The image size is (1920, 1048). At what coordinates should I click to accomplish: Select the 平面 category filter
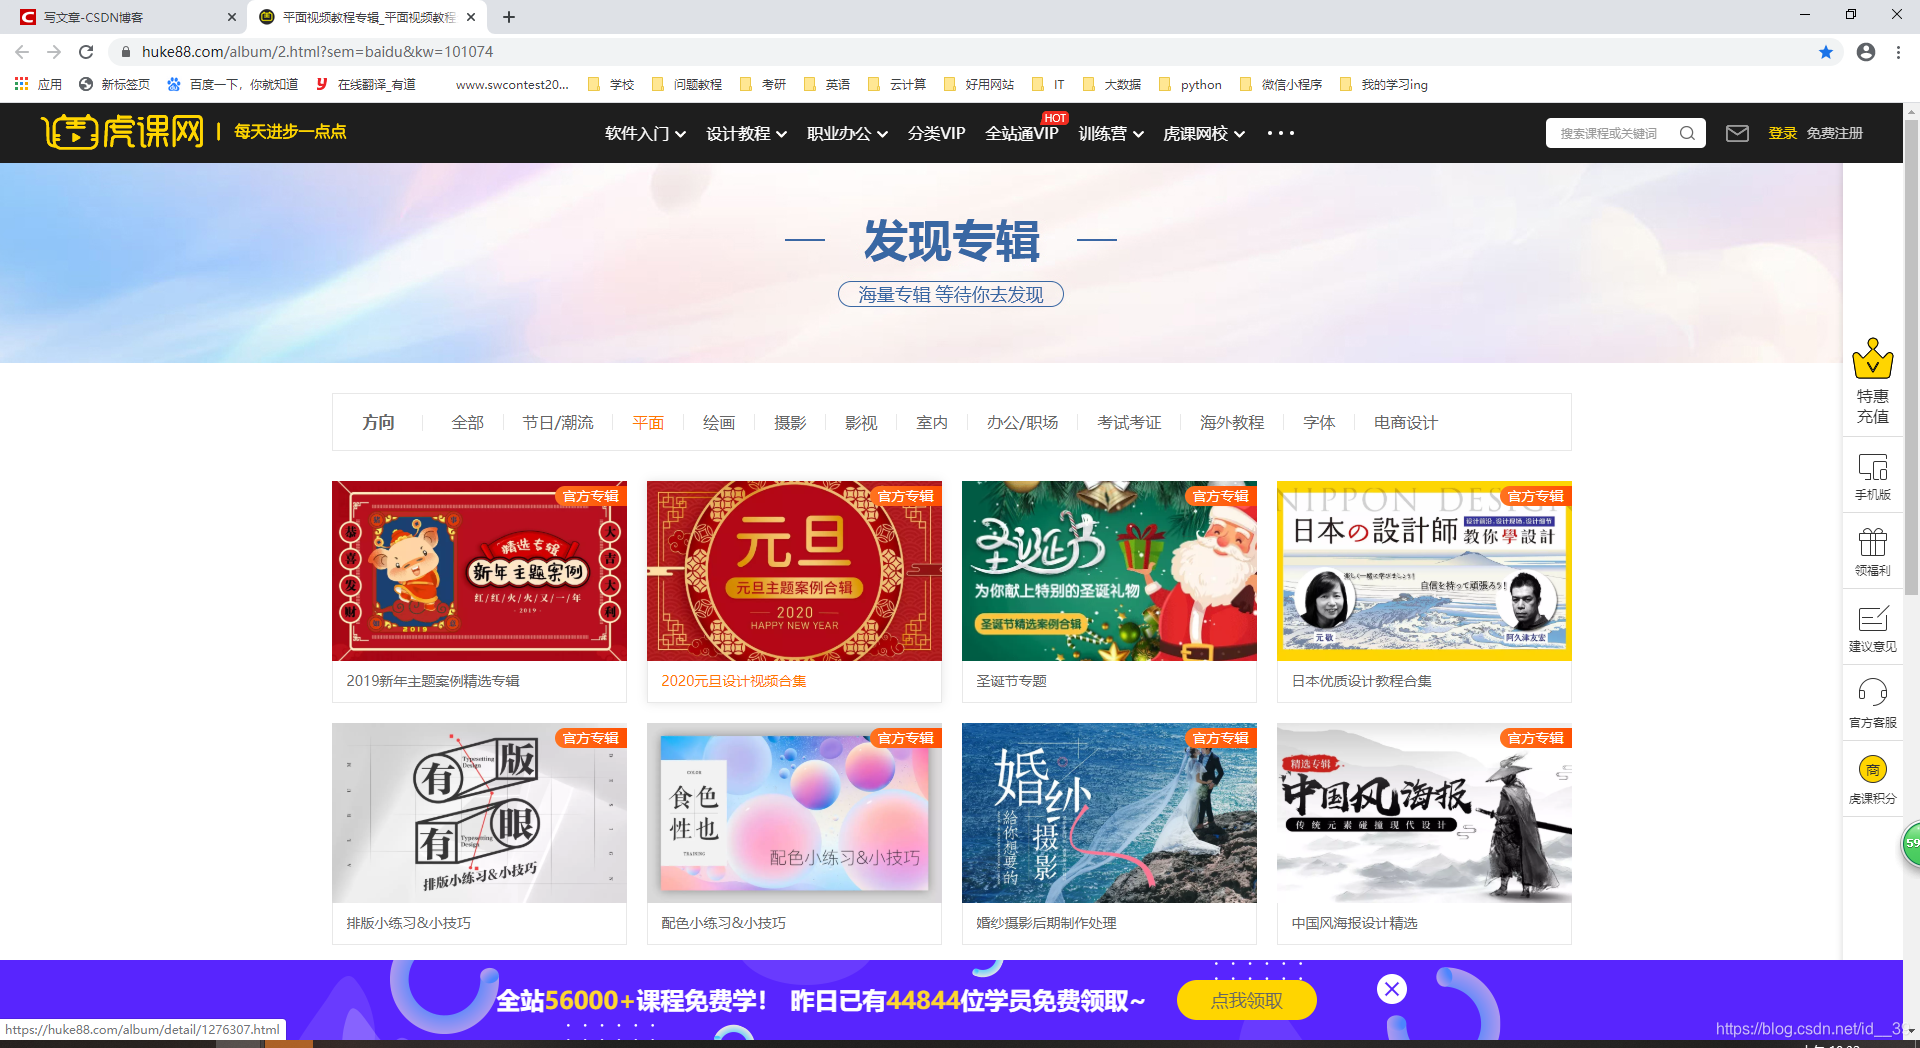pyautogui.click(x=648, y=422)
